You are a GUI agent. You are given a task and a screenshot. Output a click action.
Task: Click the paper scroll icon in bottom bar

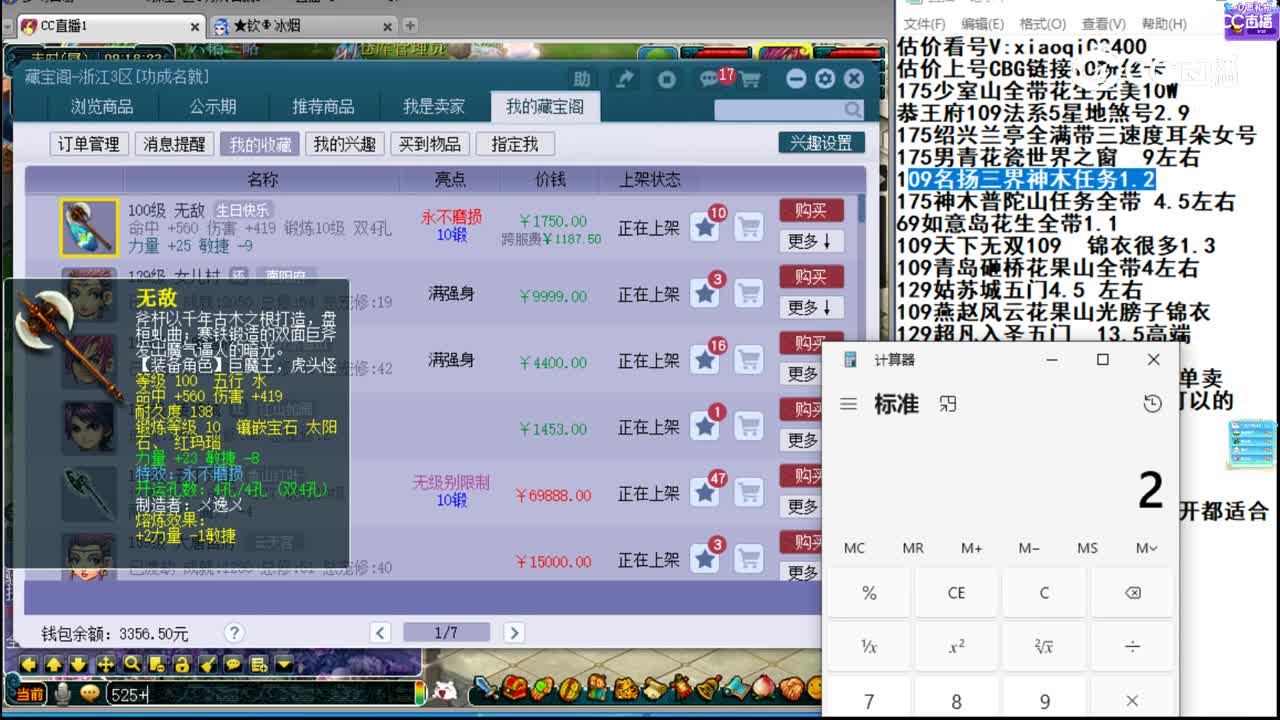(654, 688)
